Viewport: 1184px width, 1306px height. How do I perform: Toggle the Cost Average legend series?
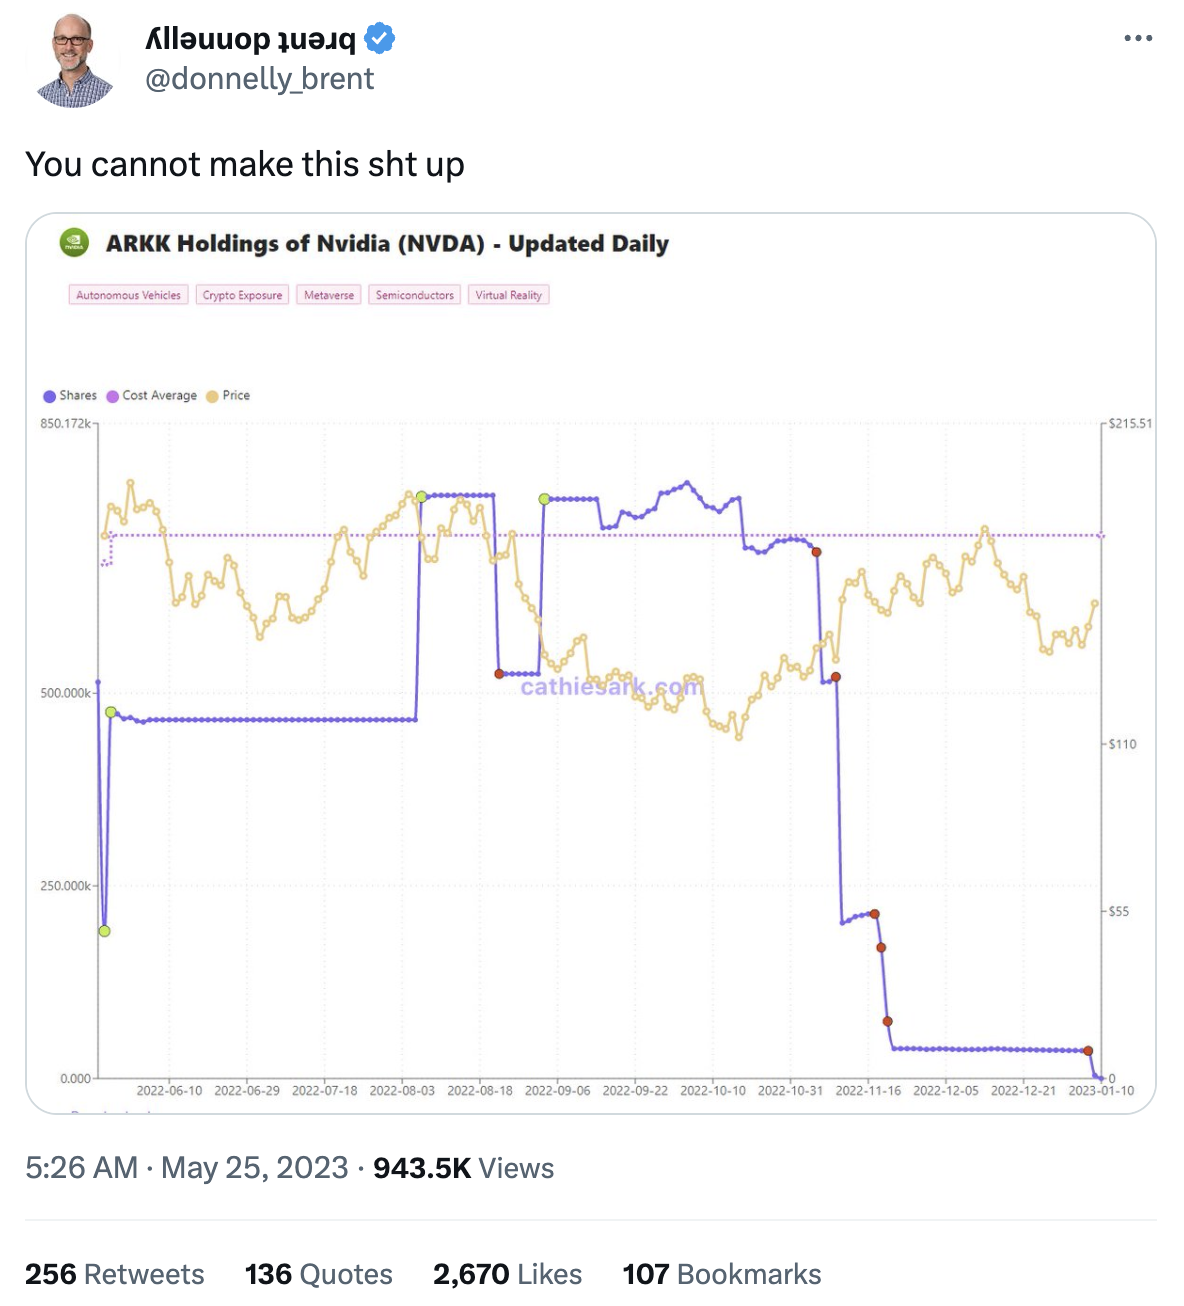click(x=152, y=396)
